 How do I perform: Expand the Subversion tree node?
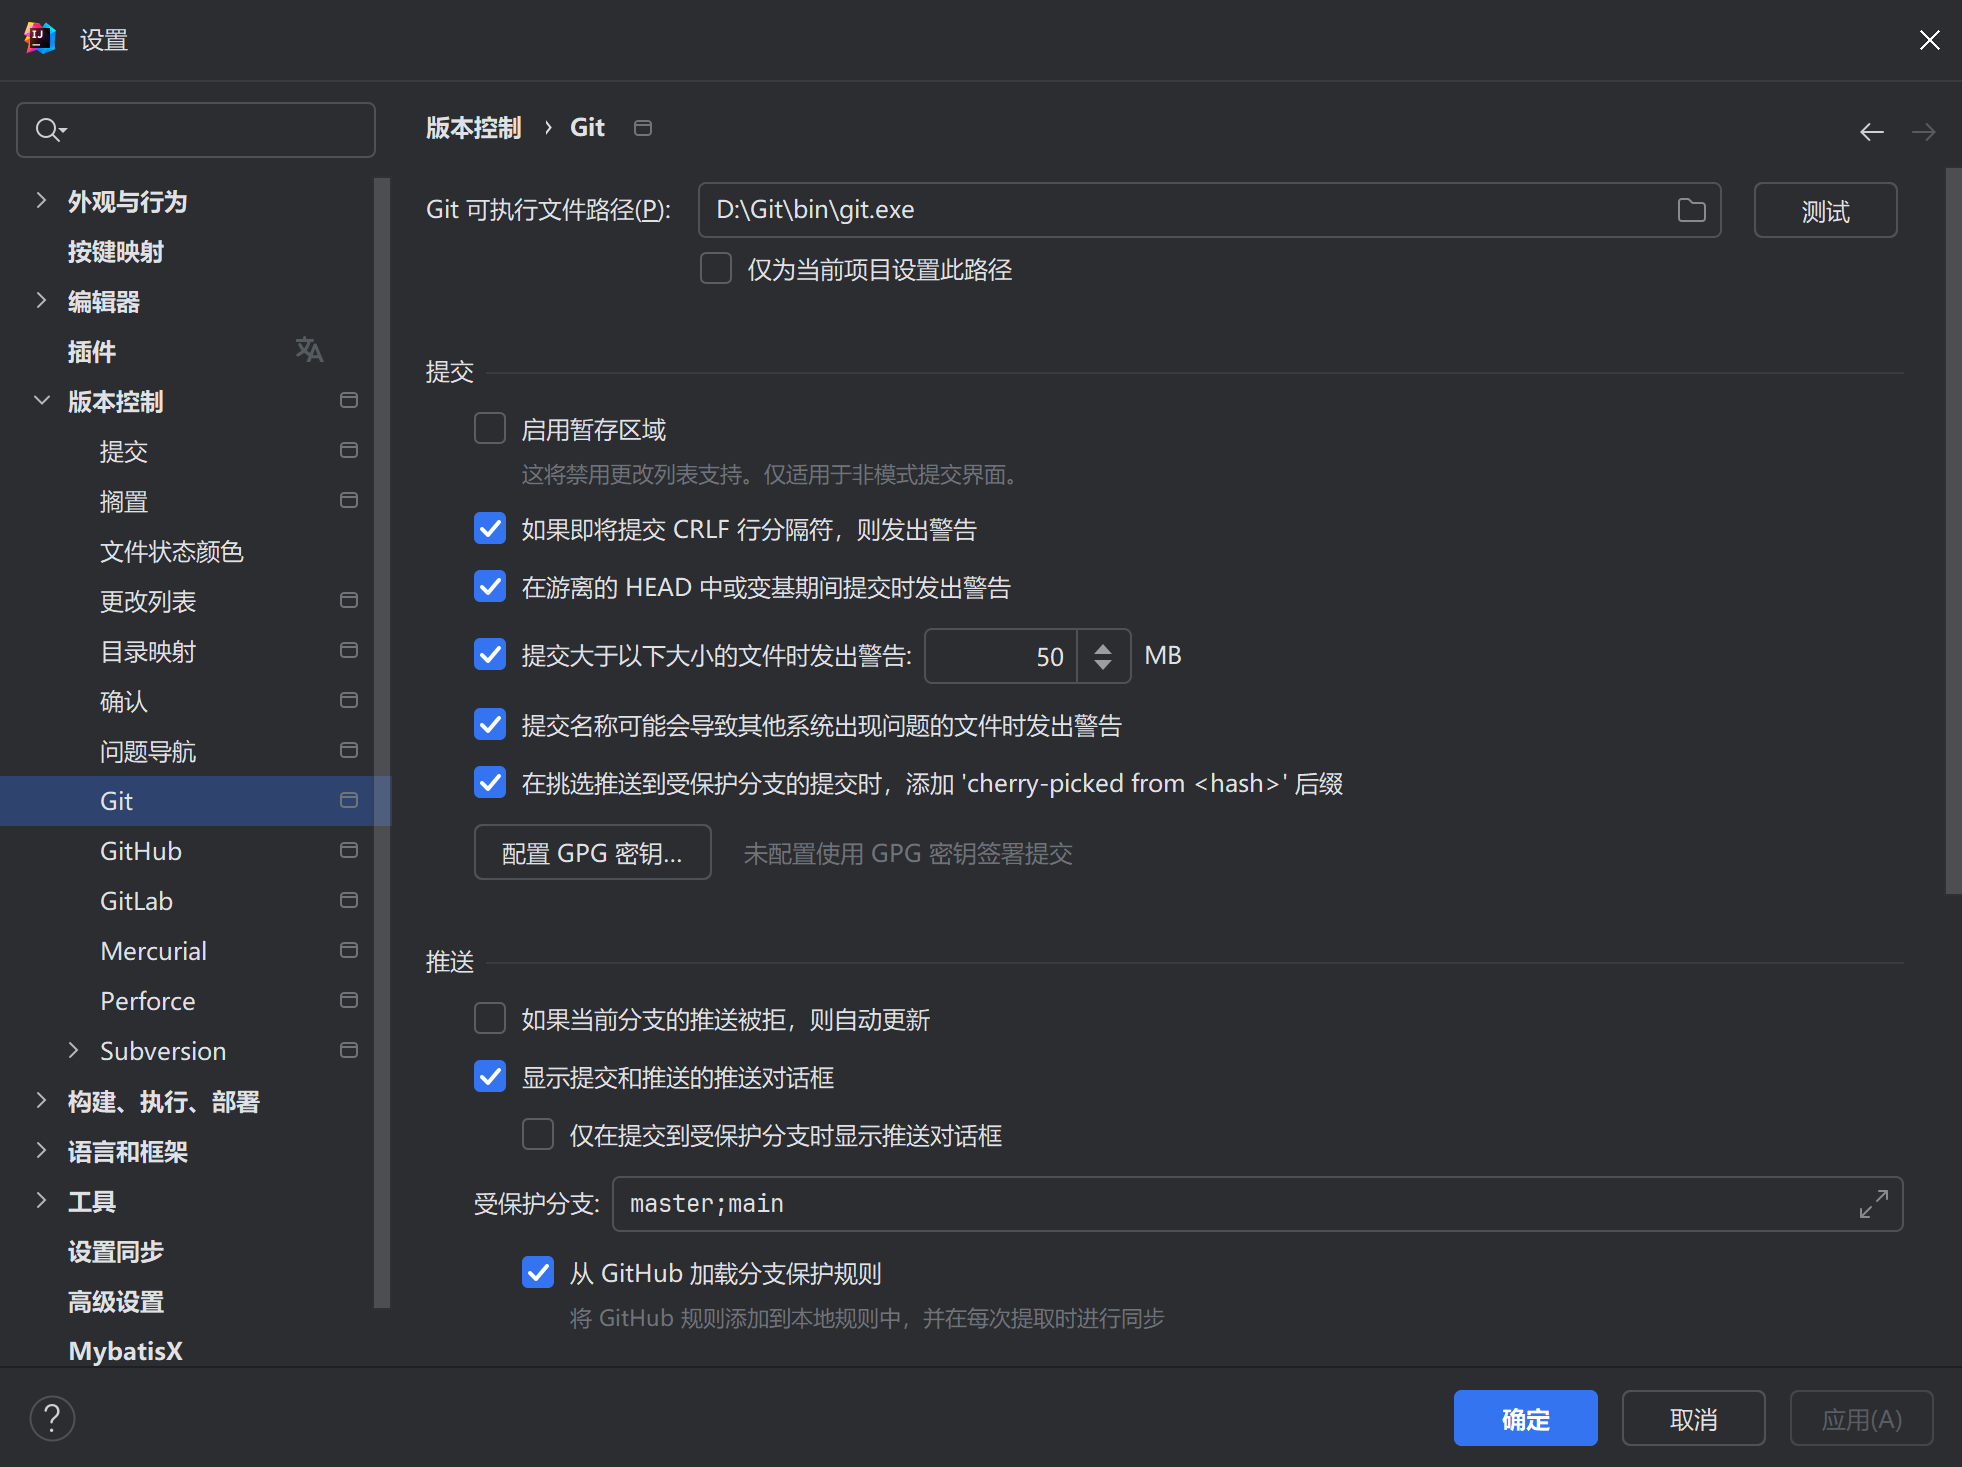[73, 1050]
